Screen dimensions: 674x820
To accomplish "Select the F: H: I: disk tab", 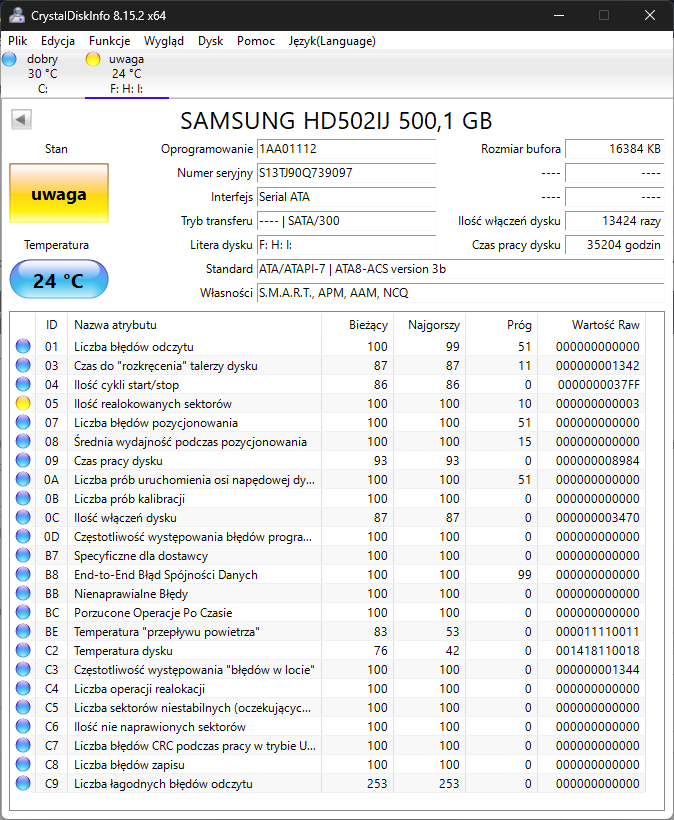I will pyautogui.click(x=127, y=74).
